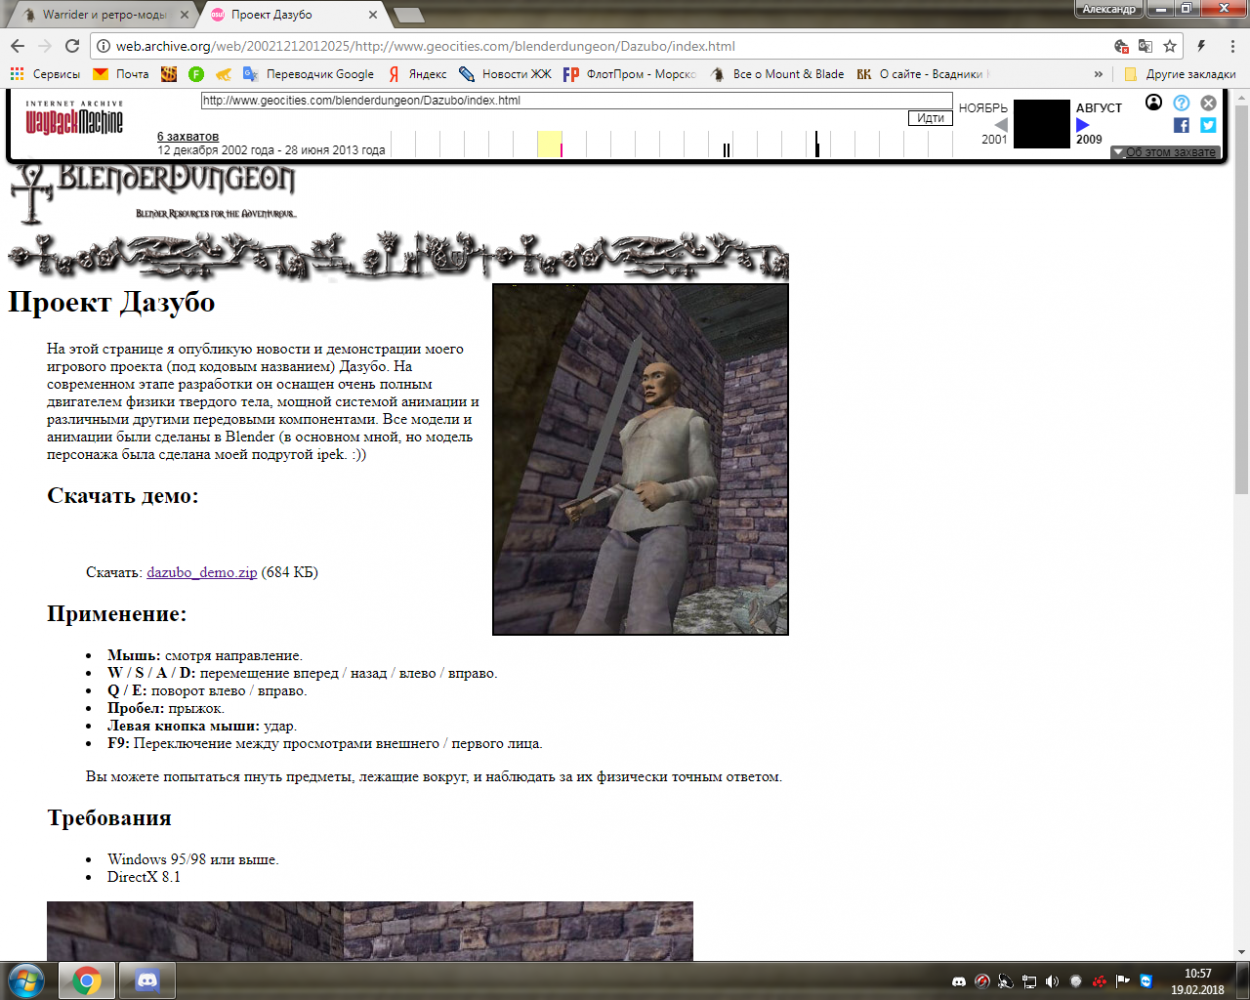Open Discord from the taskbar
This screenshot has height=1000, width=1250.
(147, 981)
